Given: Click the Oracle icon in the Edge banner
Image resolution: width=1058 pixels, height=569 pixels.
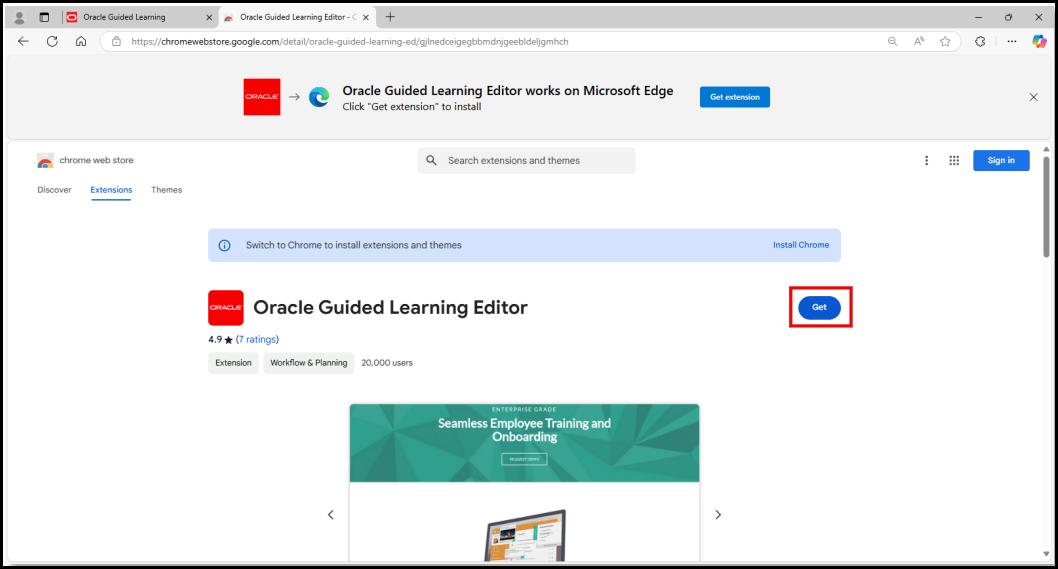Looking at the screenshot, I should click(x=262, y=97).
